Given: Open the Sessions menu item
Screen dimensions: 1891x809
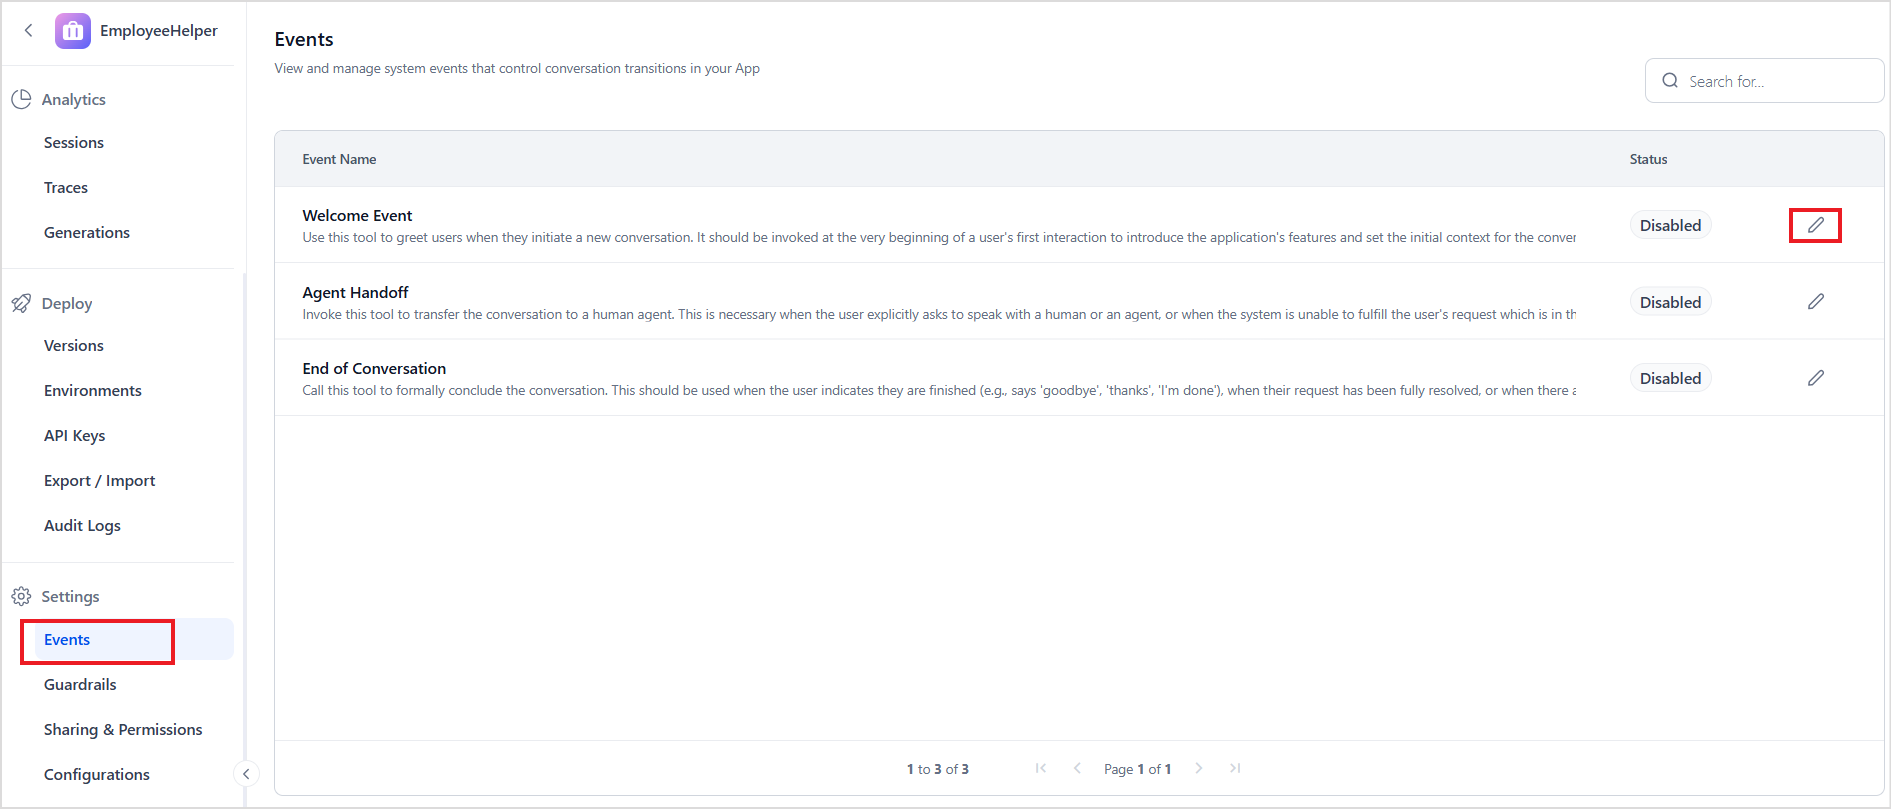Looking at the screenshot, I should [x=74, y=143].
